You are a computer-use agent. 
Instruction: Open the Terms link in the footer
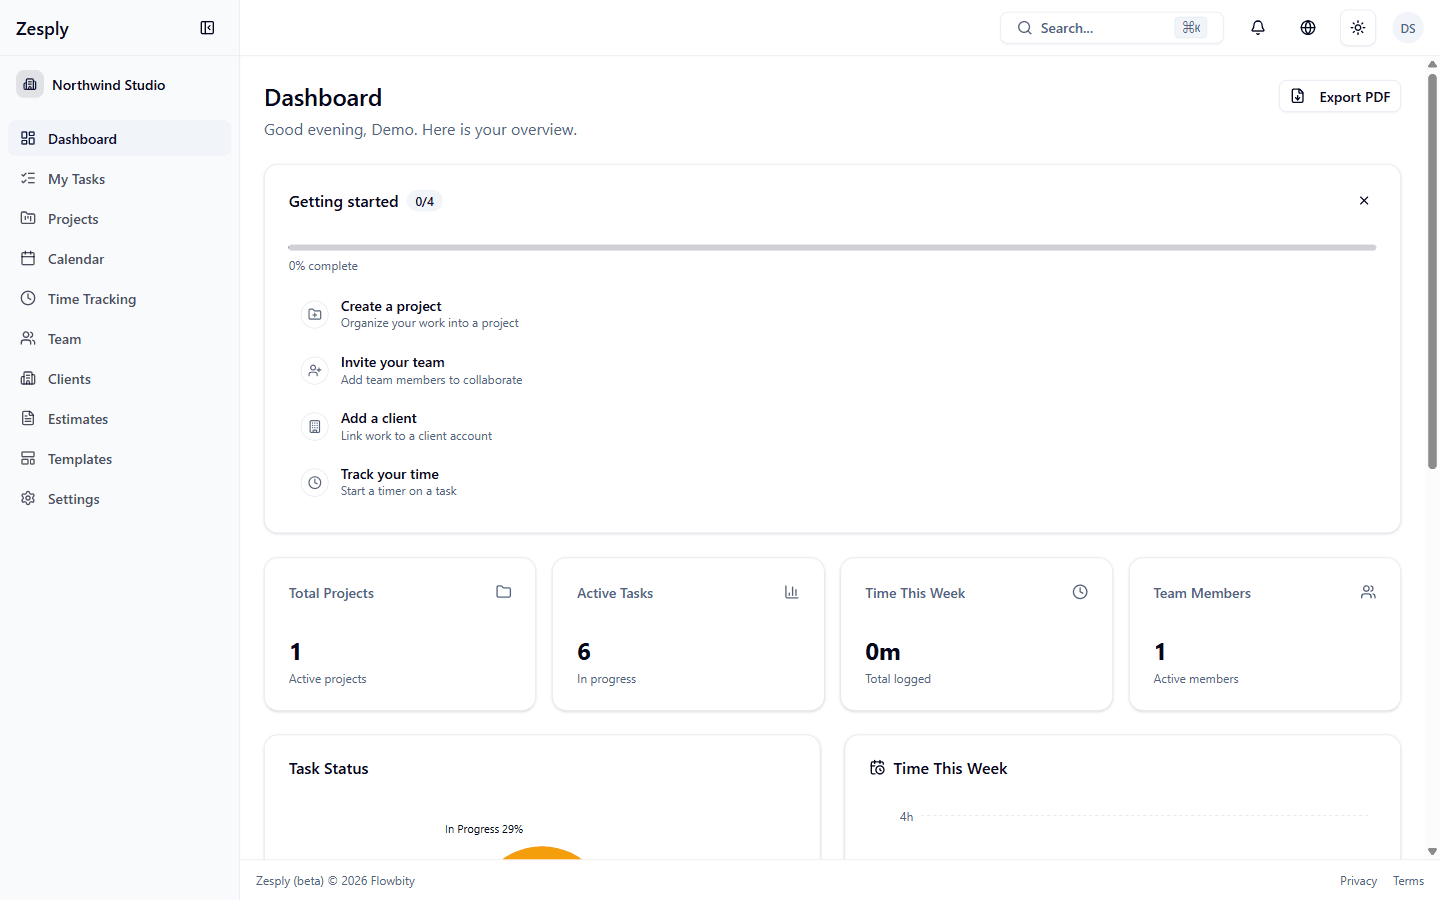[1408, 881]
